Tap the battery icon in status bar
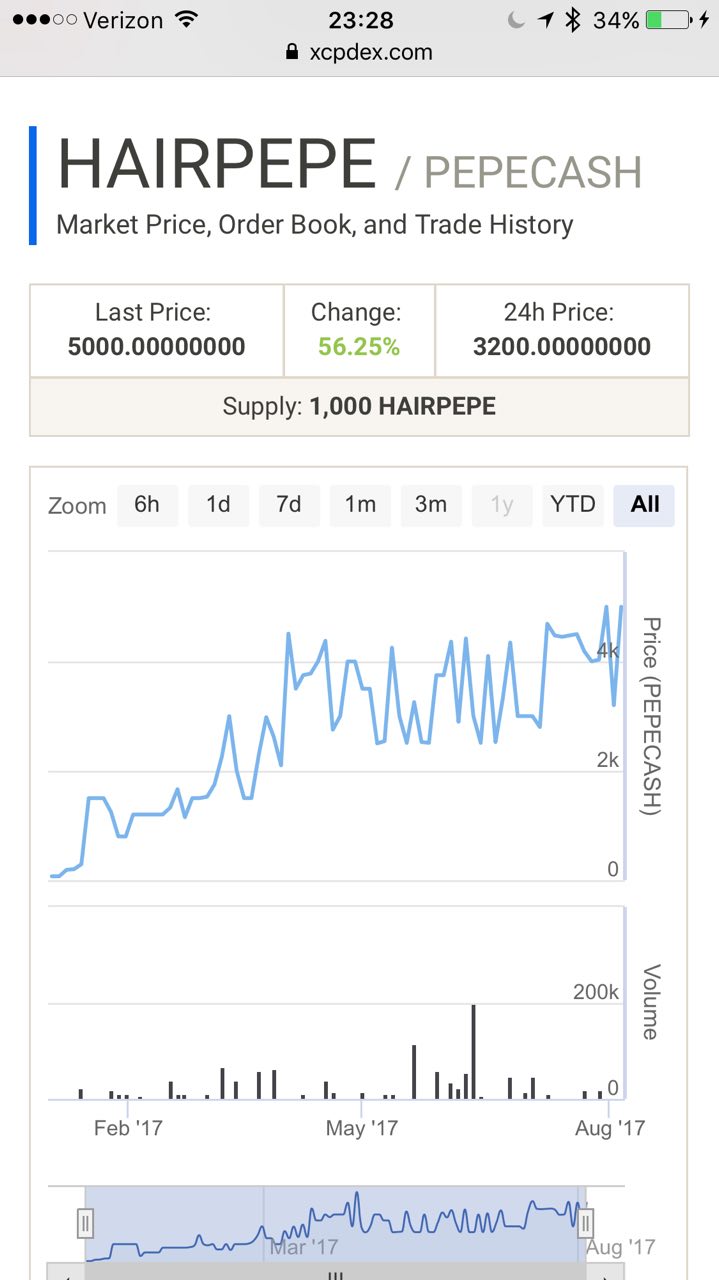 tap(668, 20)
